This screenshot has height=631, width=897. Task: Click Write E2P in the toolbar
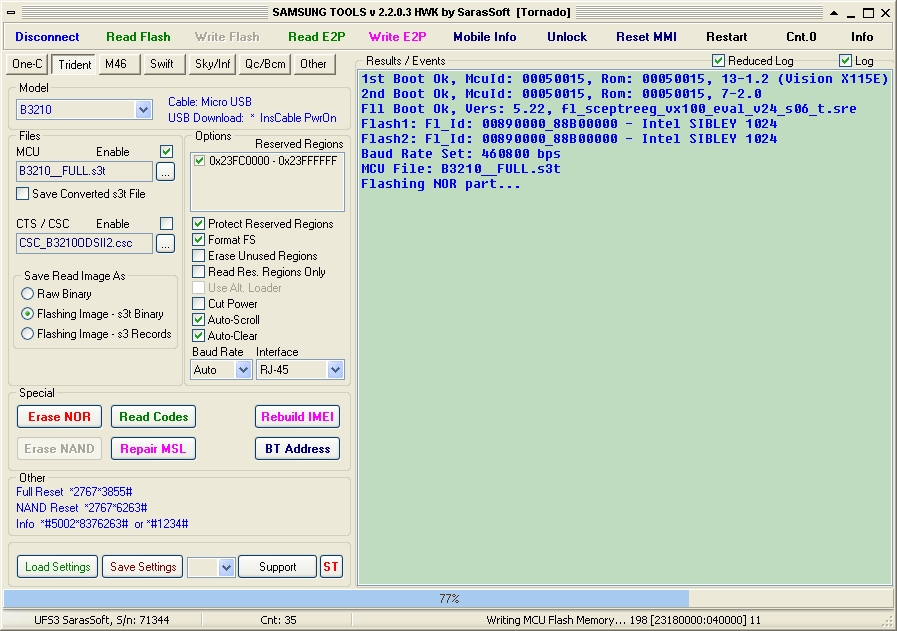(397, 37)
